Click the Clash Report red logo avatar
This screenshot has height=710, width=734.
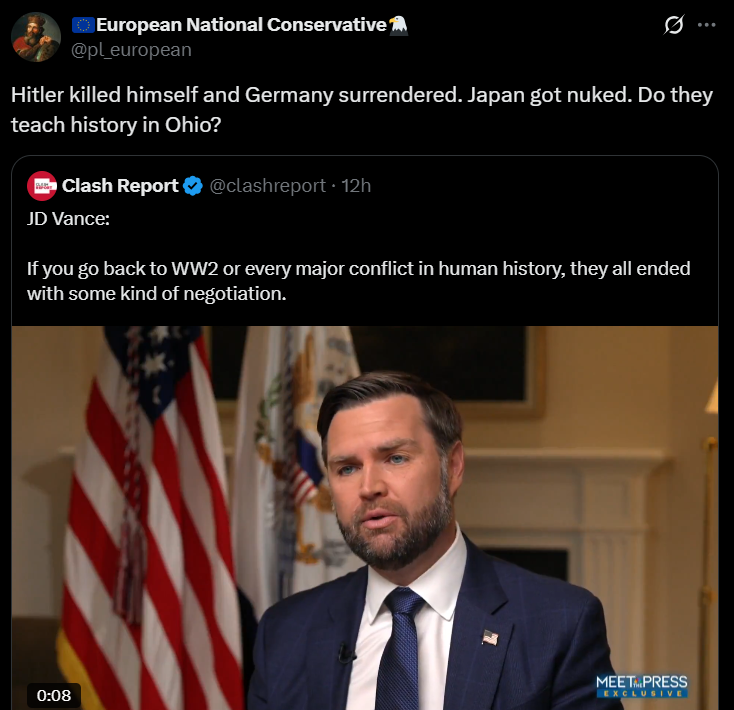coord(42,186)
